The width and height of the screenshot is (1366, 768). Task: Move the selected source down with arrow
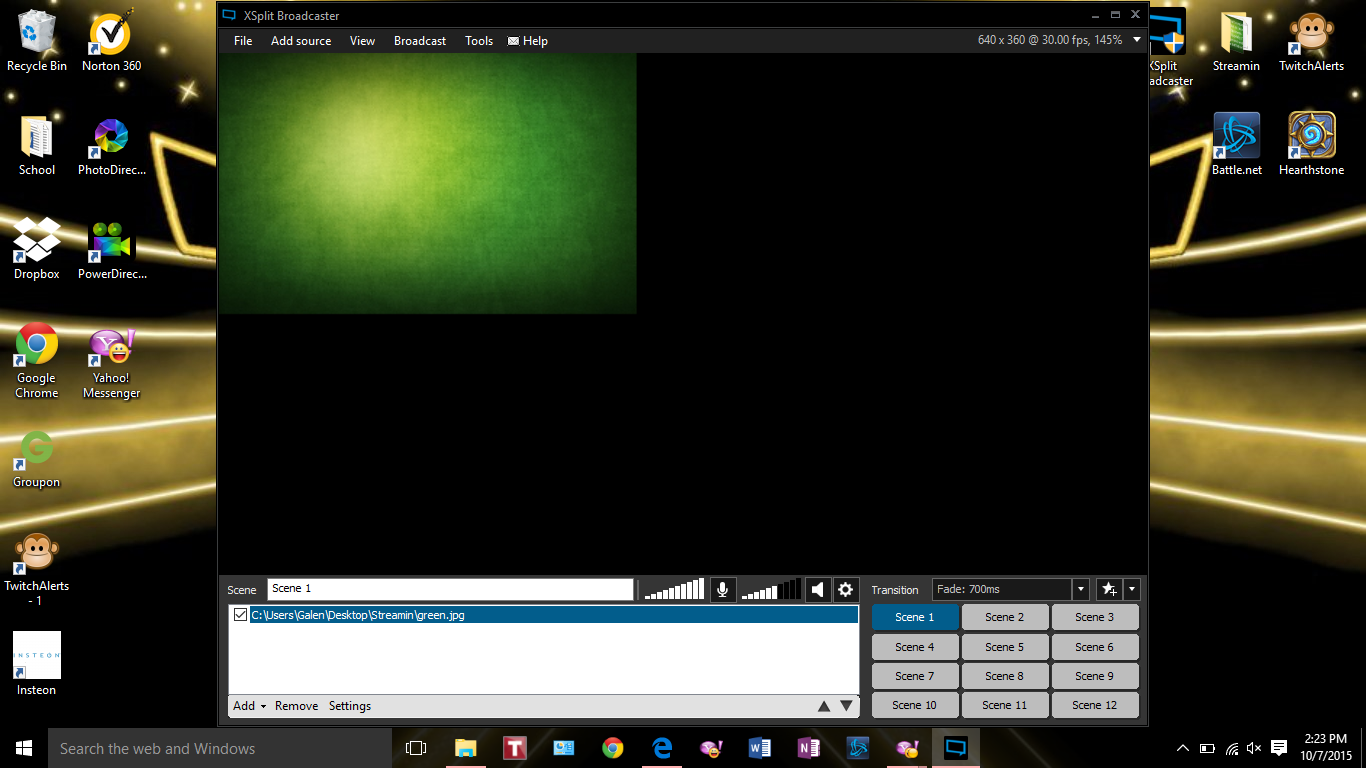click(844, 705)
